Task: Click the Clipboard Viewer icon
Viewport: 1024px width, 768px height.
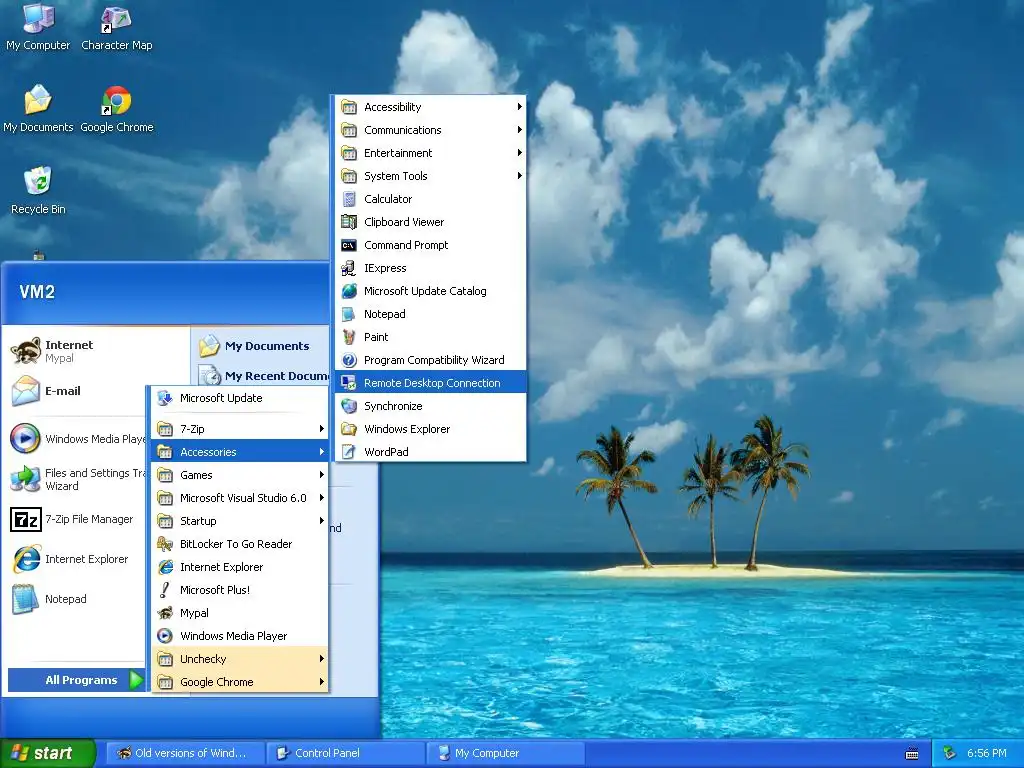Action: tap(349, 222)
